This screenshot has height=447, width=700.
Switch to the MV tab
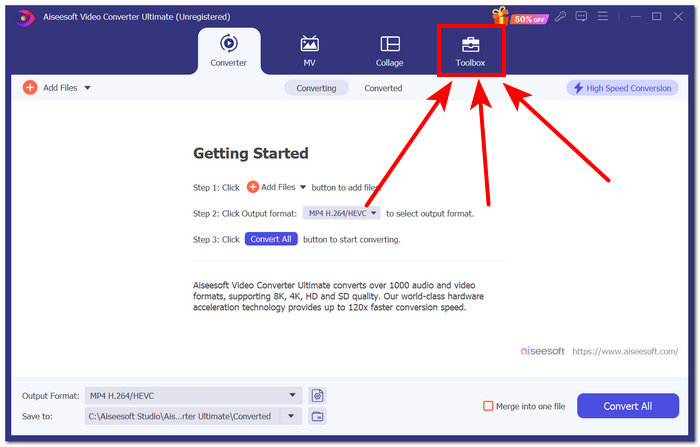click(309, 51)
